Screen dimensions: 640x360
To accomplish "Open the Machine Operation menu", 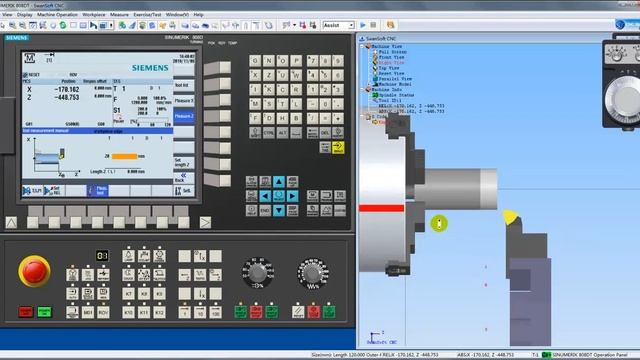I will coord(57,14).
